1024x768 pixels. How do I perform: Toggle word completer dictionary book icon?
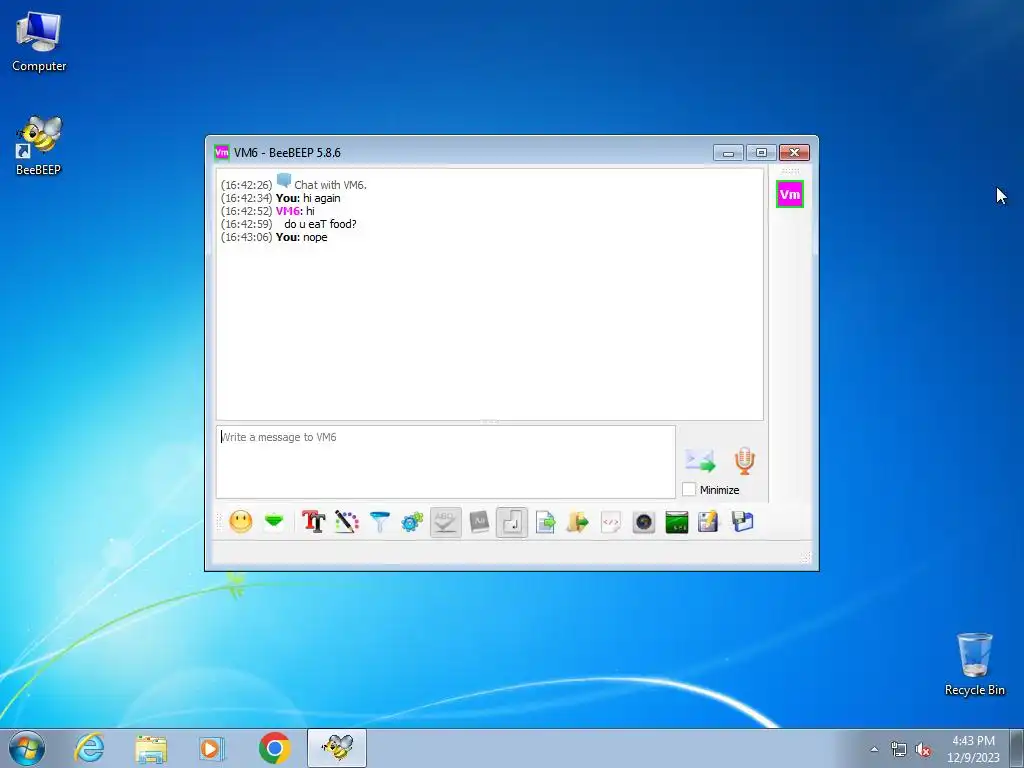[x=479, y=522]
